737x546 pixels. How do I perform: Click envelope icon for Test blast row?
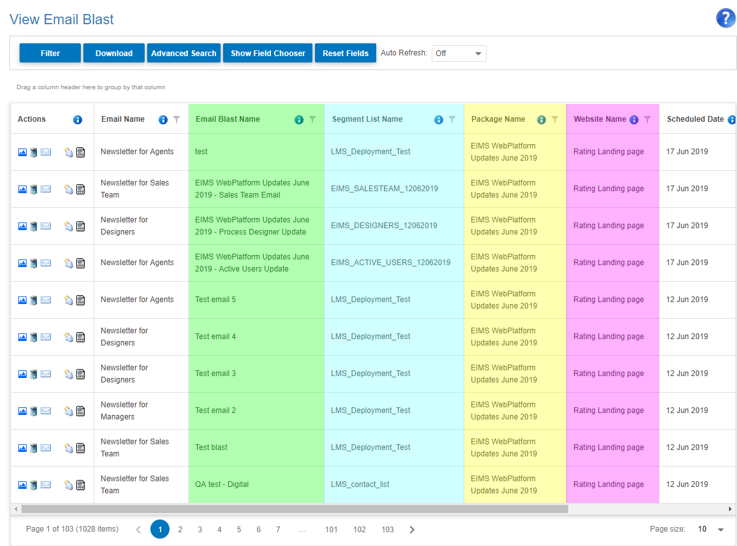click(46, 448)
